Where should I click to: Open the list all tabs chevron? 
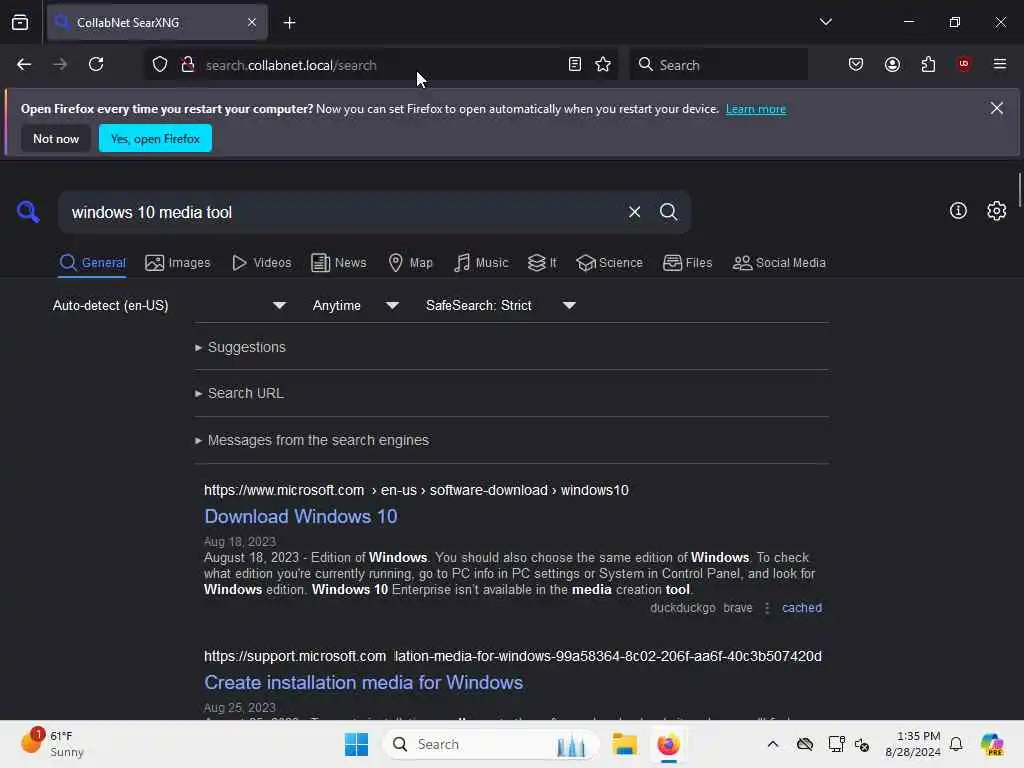[x=825, y=22]
